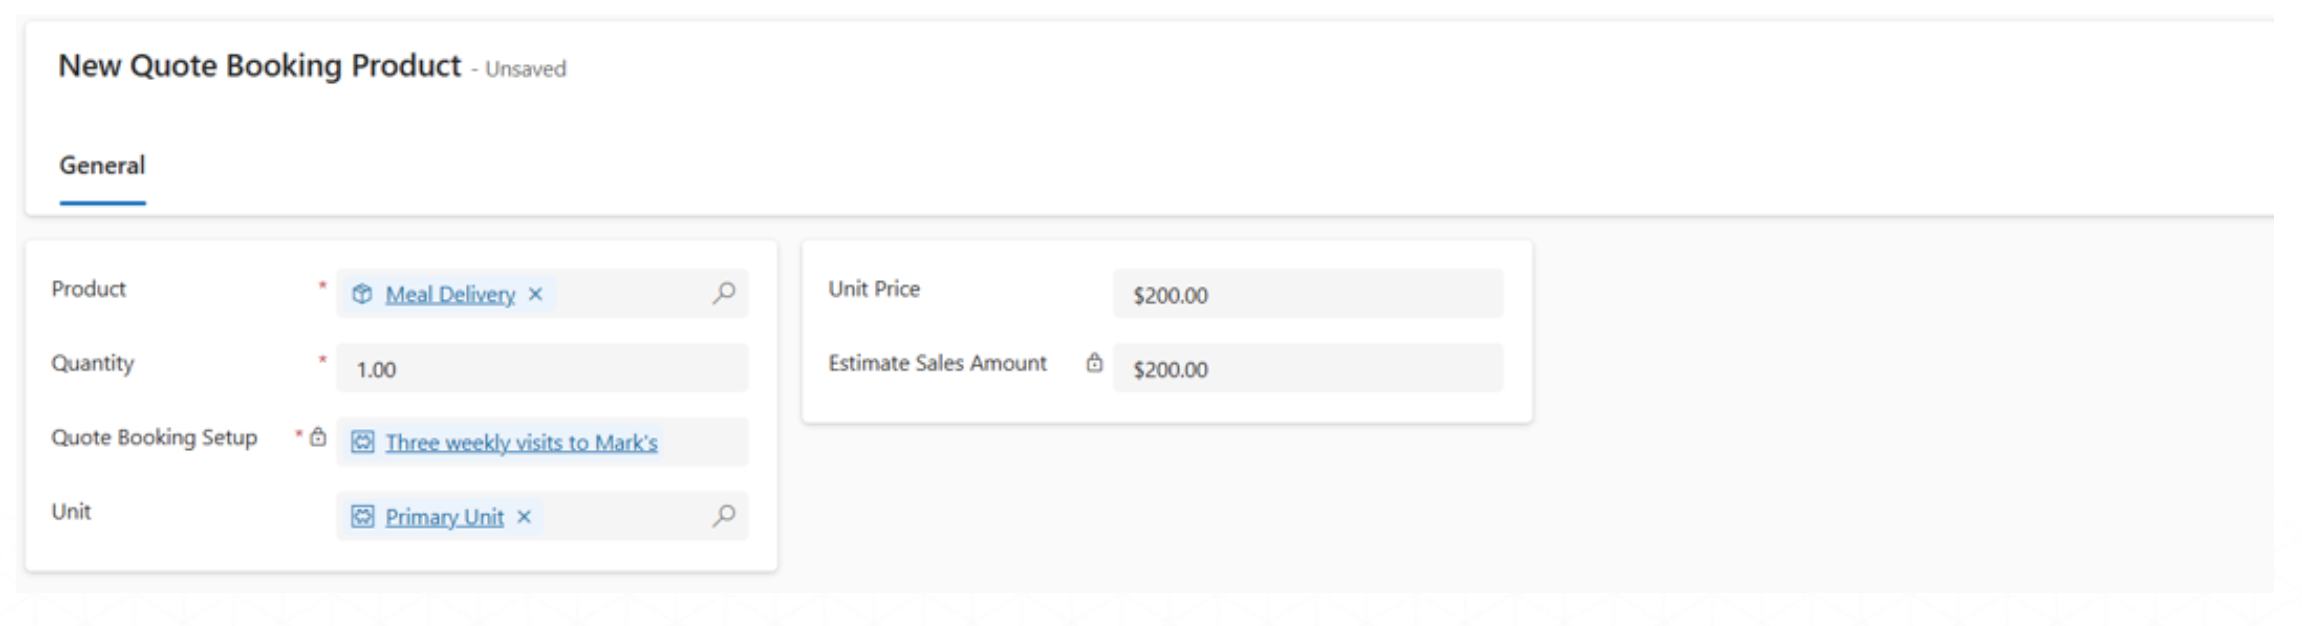2302x626 pixels.
Task: Click the cube icon beside Meal Delivery
Action: tap(362, 294)
